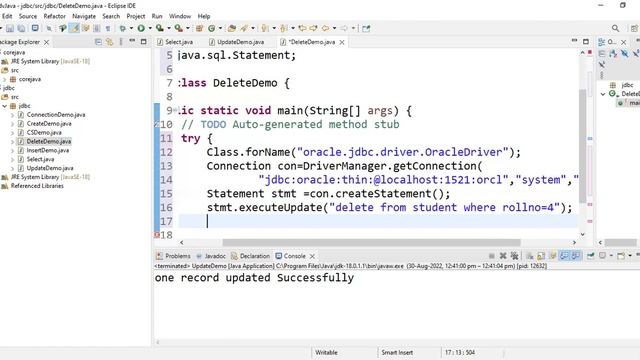The height and width of the screenshot is (360, 640).
Task: Click the Terminate stop square in Console
Action: click(x=492, y=256)
